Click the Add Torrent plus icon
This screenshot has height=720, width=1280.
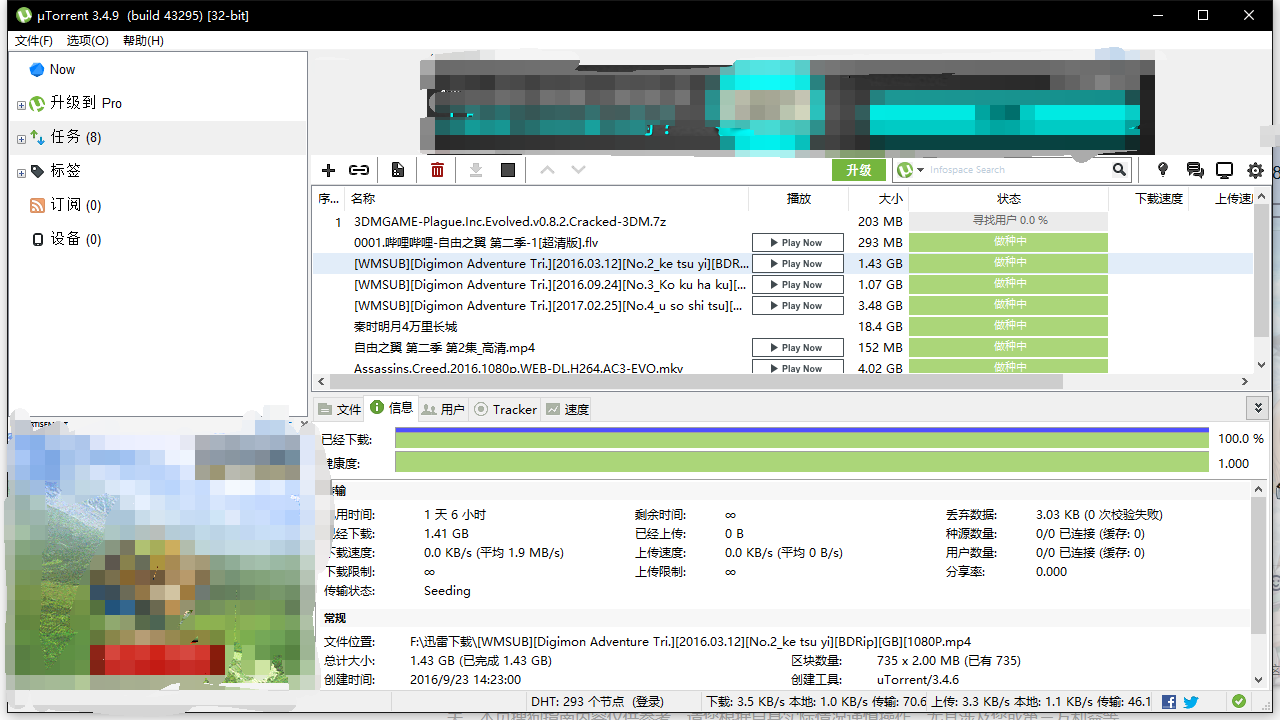[x=328, y=170]
